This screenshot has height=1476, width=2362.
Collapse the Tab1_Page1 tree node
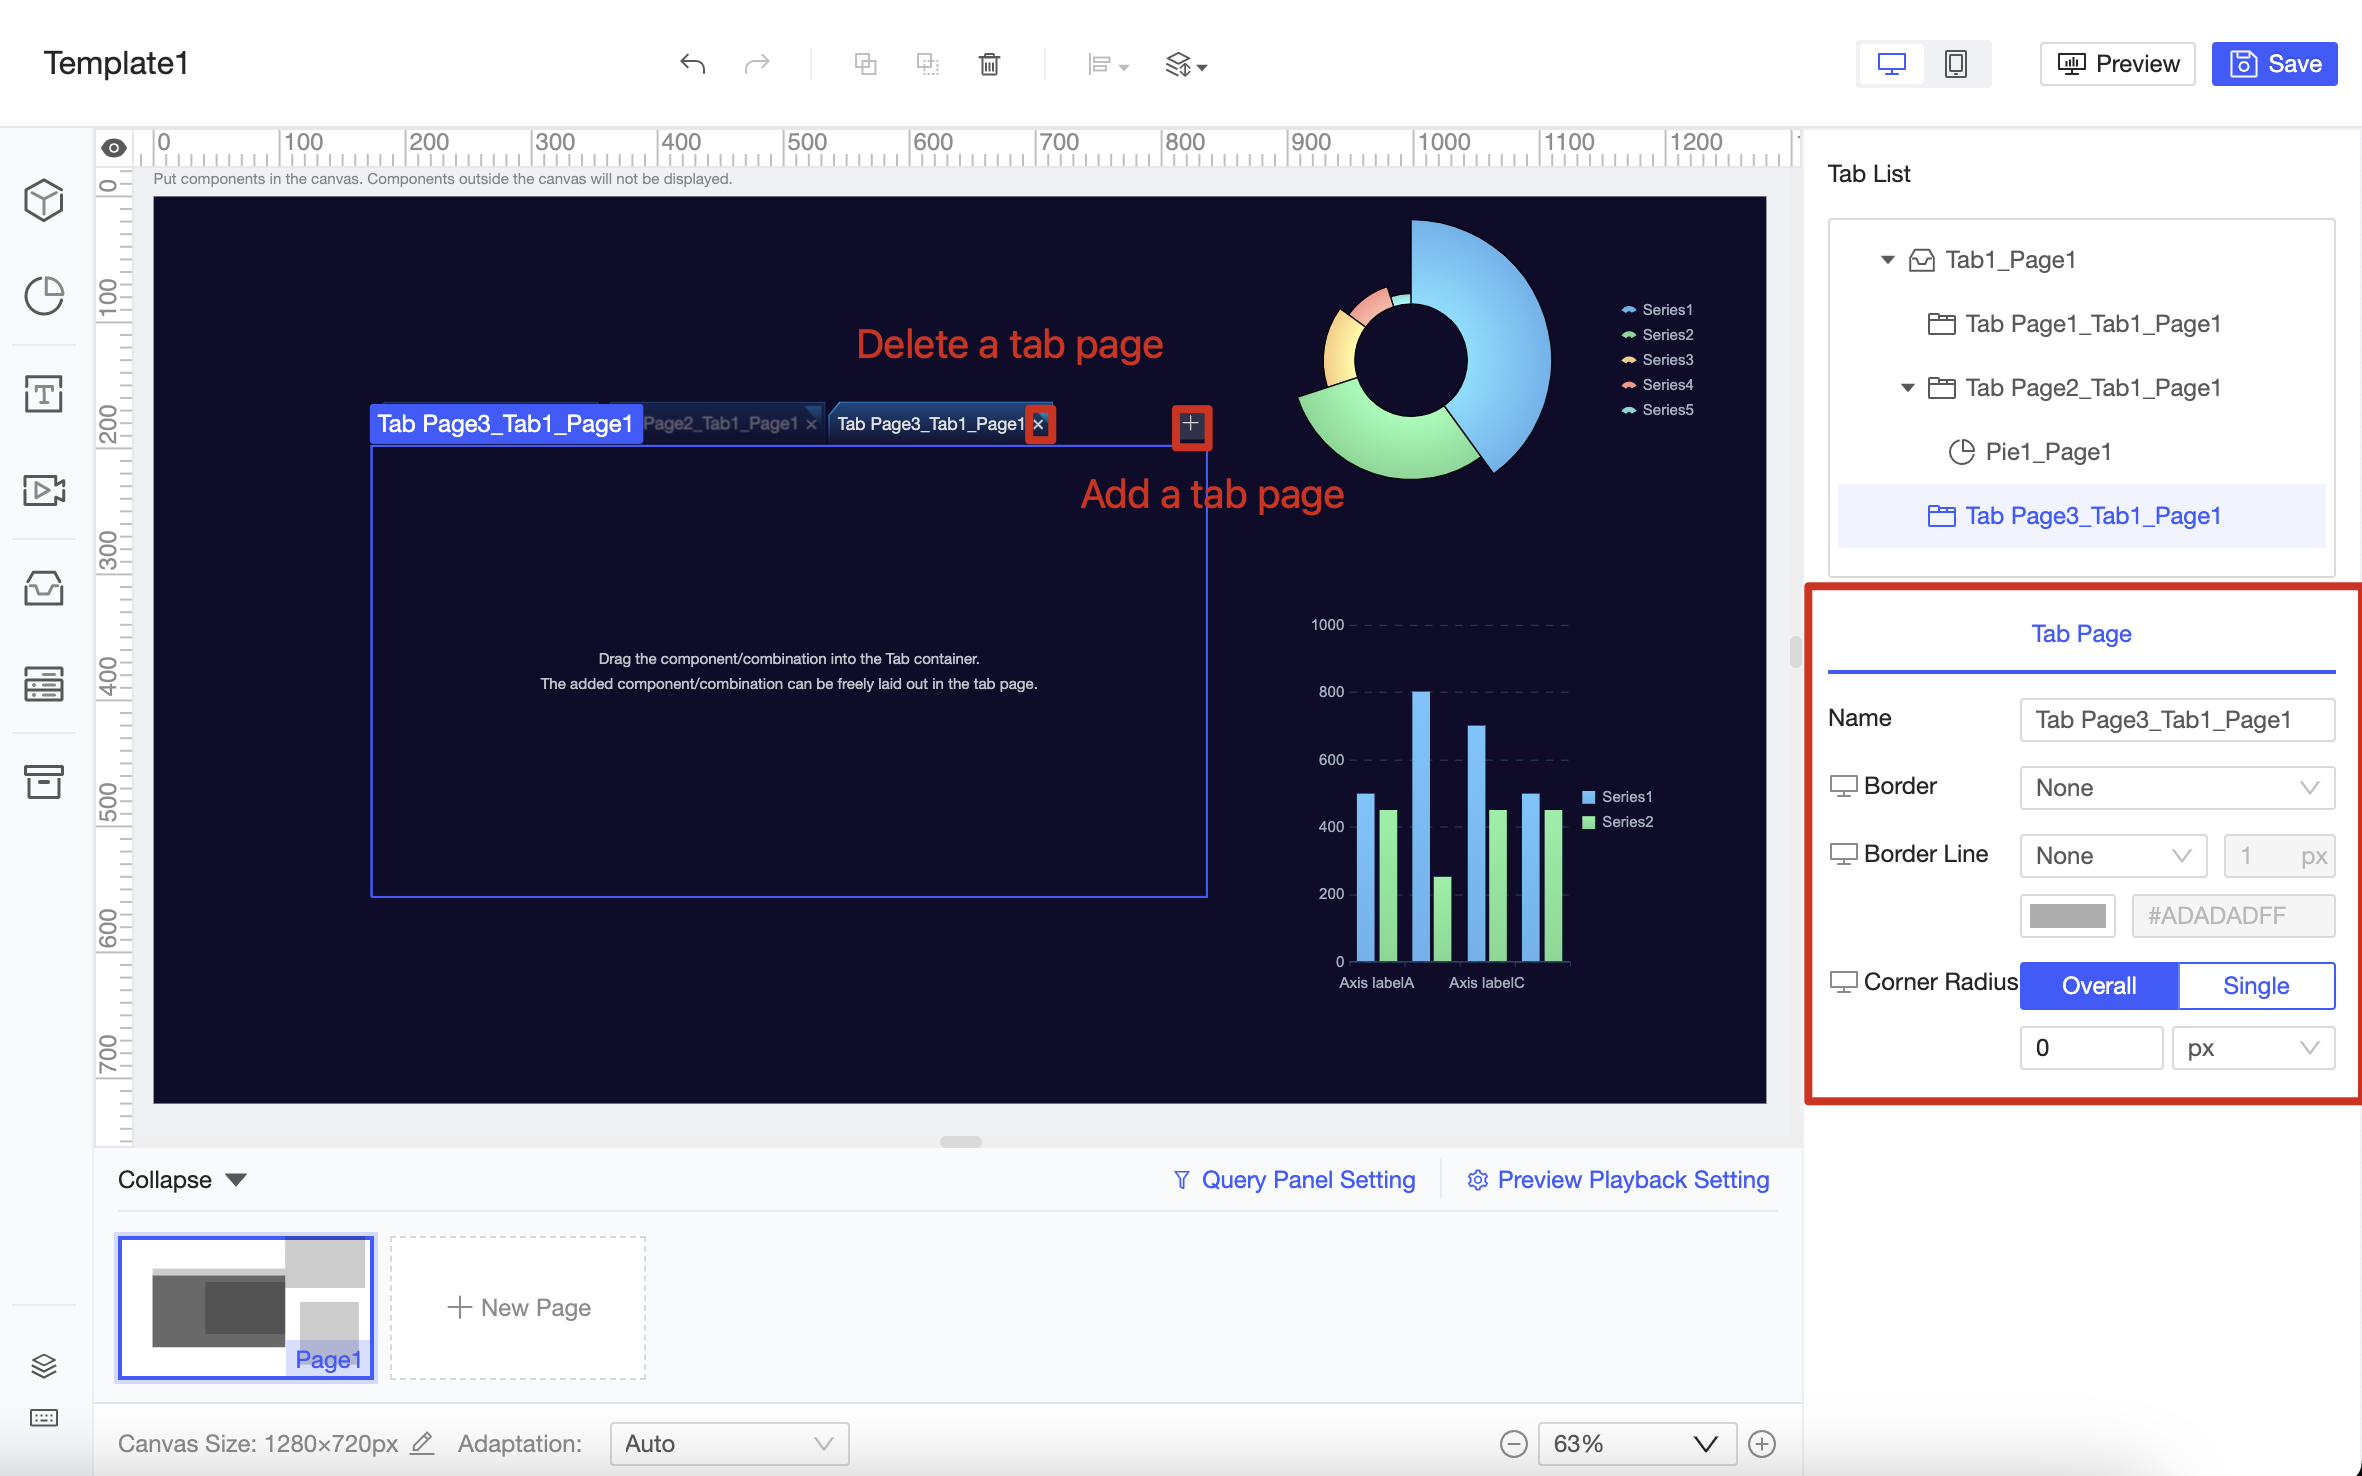[x=1888, y=260]
